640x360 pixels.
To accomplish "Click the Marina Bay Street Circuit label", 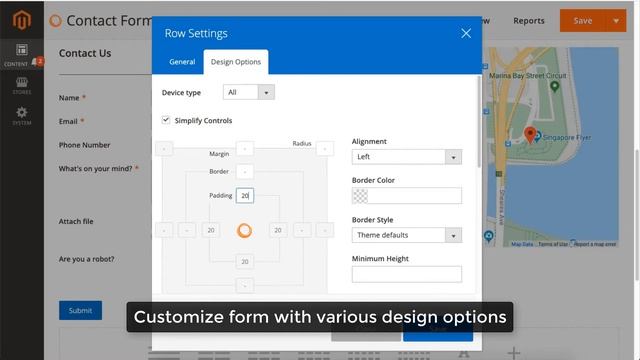I will (527, 76).
